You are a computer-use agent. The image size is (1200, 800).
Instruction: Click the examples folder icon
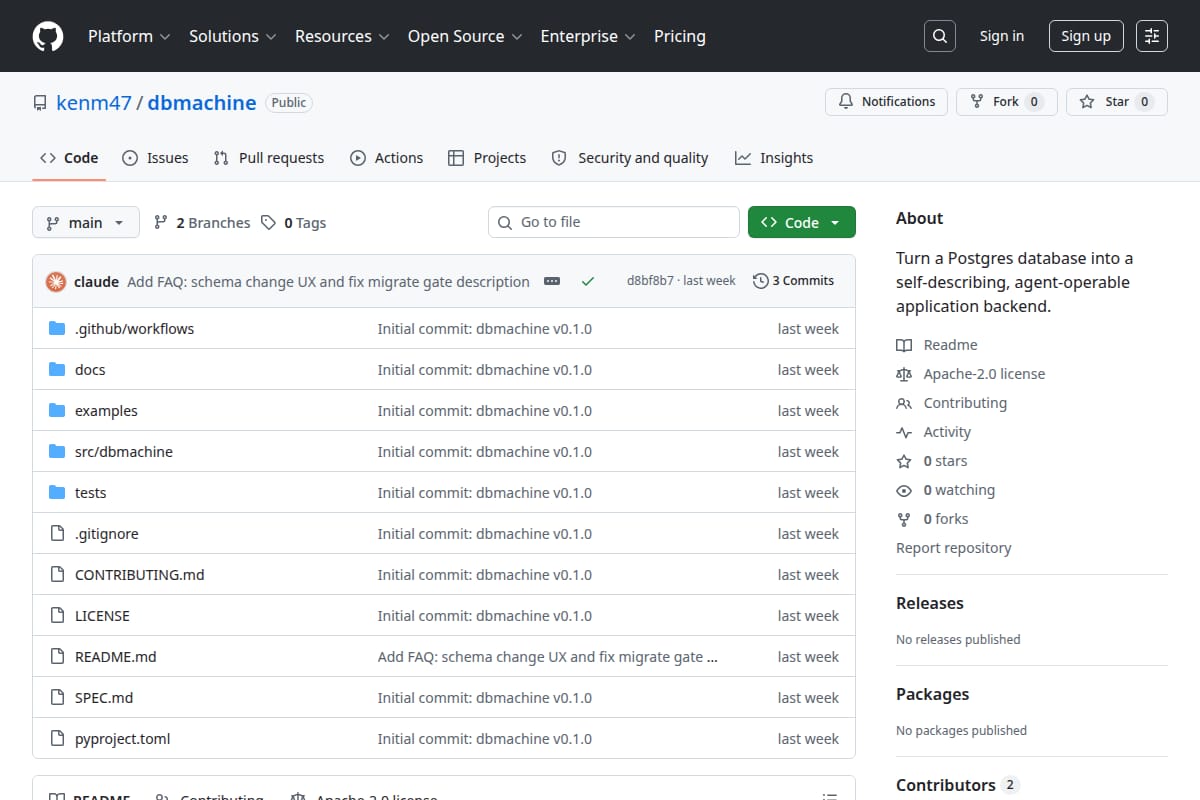pos(57,411)
